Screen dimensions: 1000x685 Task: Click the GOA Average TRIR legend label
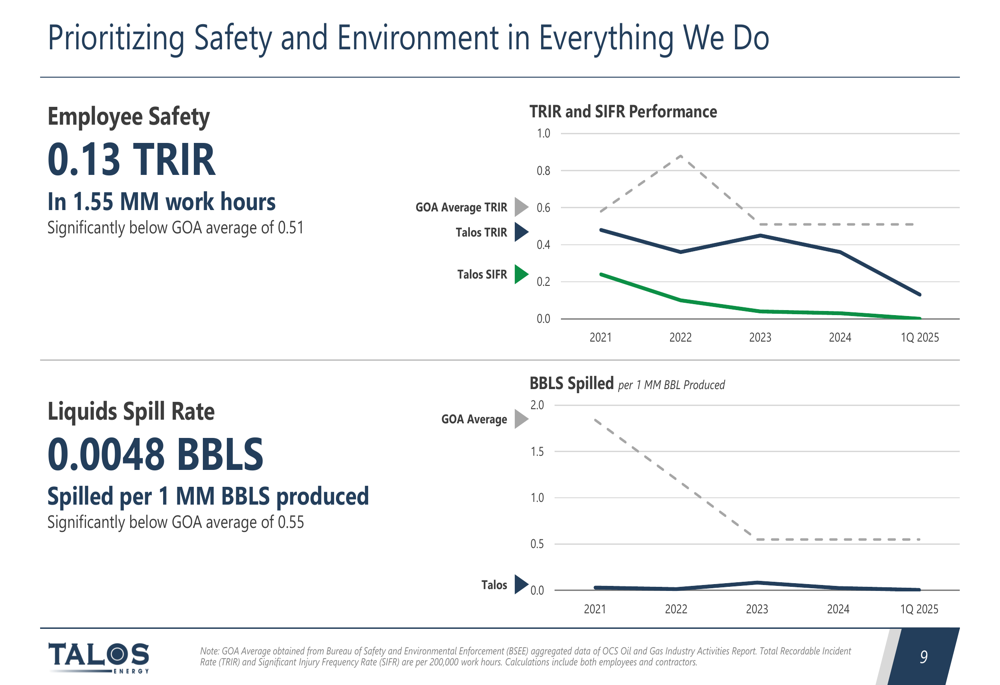pyautogui.click(x=461, y=207)
